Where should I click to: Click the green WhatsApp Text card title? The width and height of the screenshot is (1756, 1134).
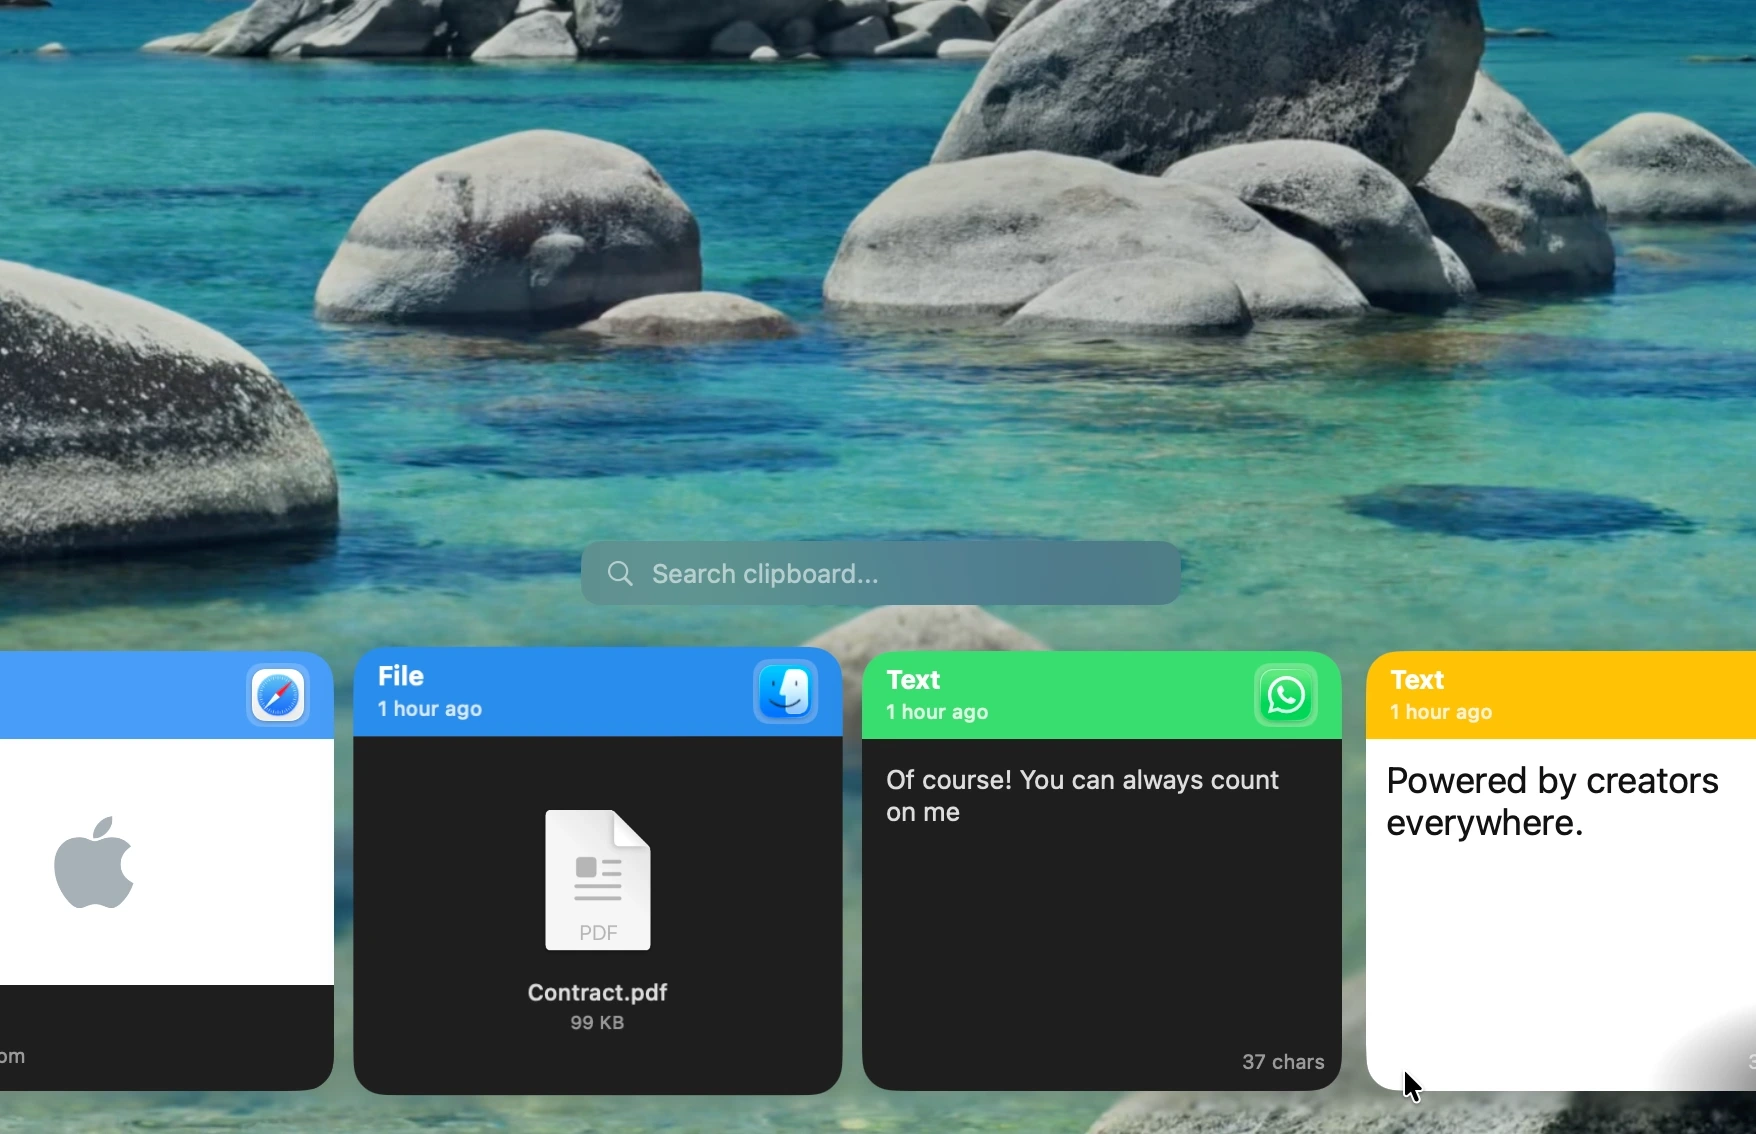(x=914, y=680)
